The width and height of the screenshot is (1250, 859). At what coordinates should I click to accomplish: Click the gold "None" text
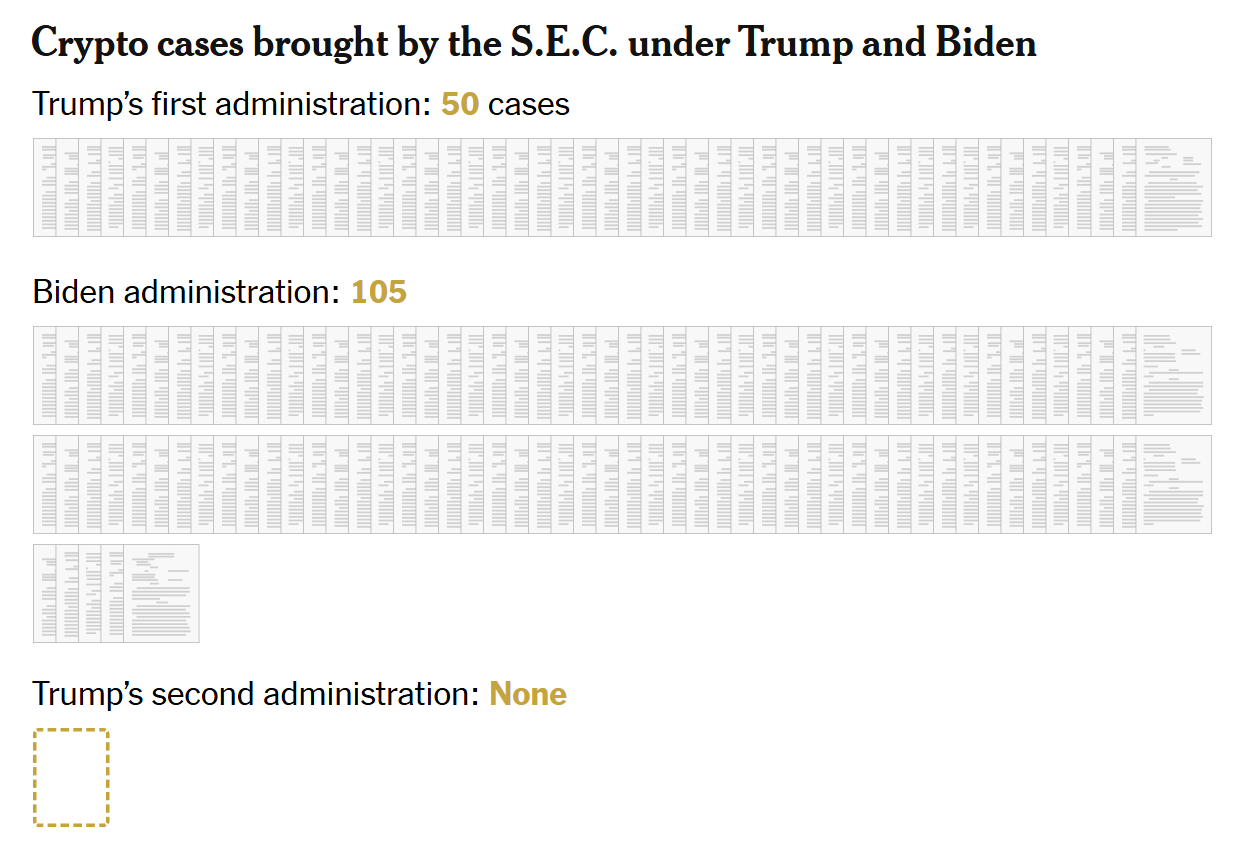tap(527, 694)
